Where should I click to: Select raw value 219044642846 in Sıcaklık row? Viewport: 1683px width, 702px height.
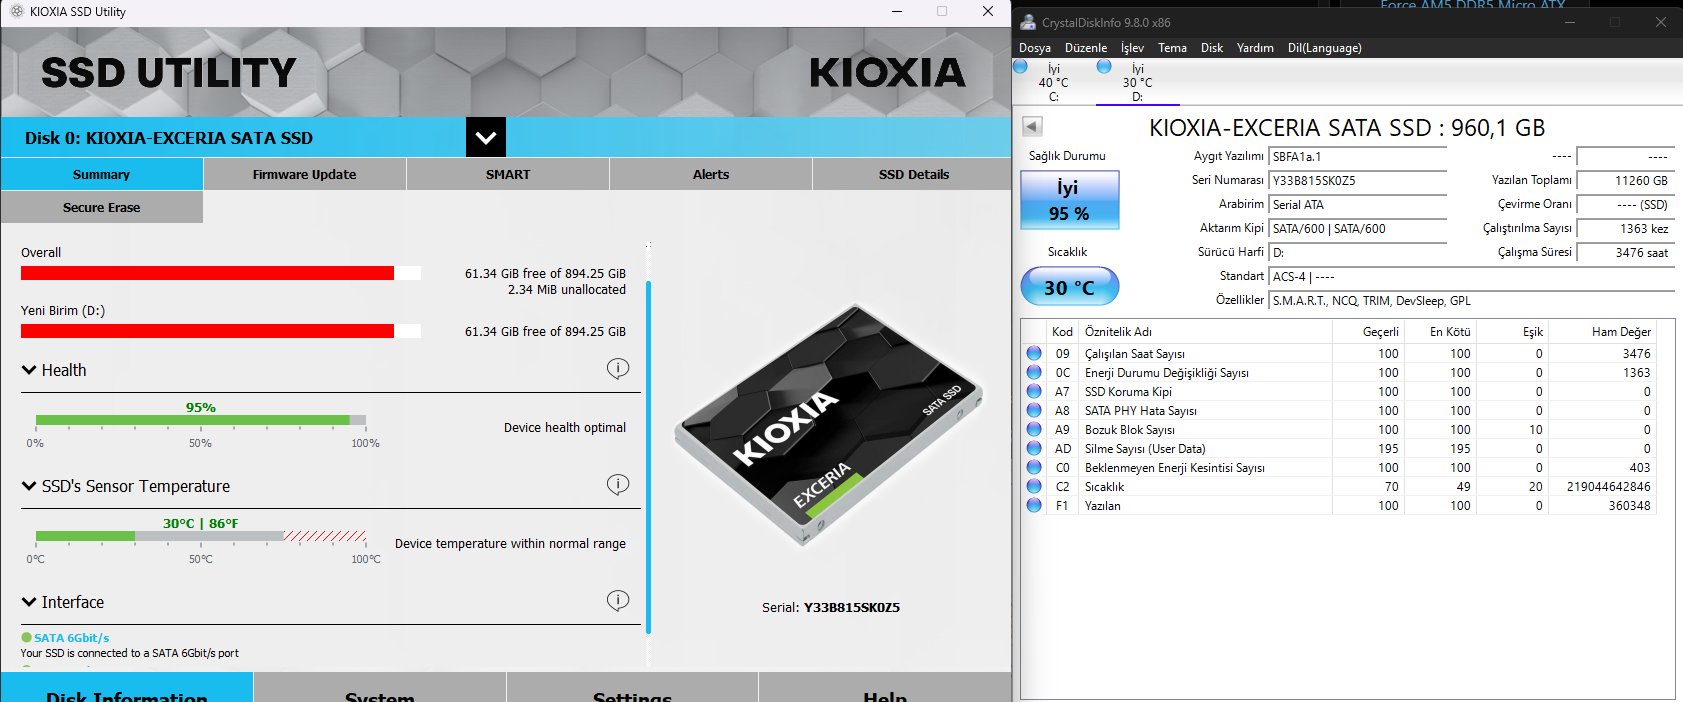click(1608, 486)
